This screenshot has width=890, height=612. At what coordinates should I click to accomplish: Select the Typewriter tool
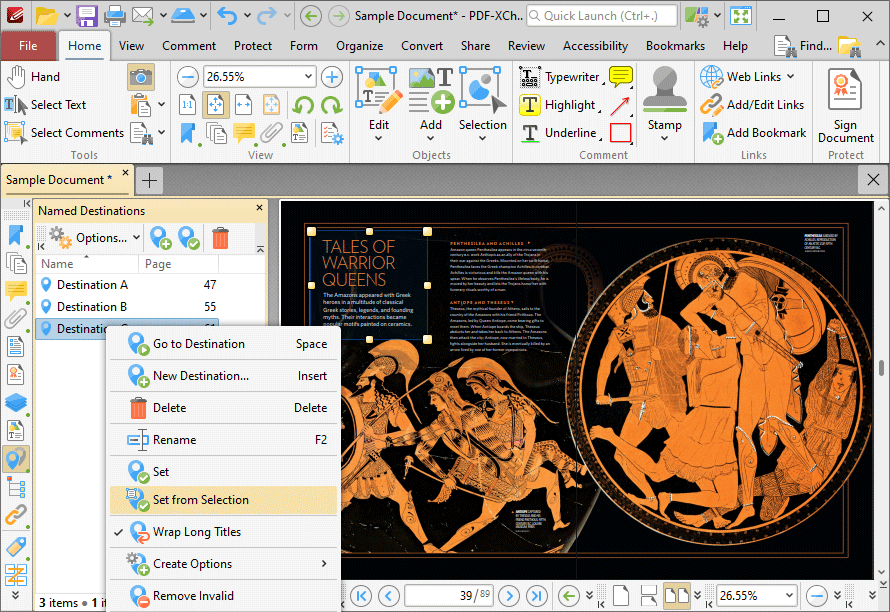[x=560, y=77]
